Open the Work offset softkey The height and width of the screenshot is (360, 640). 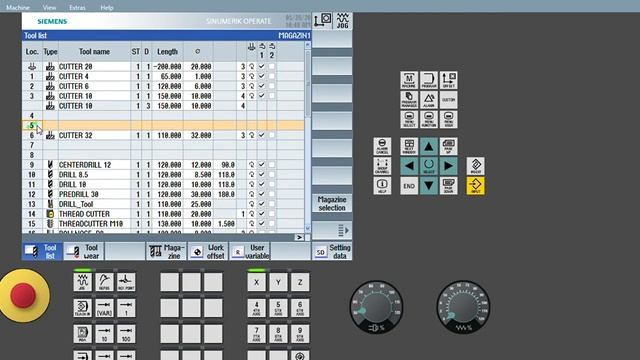click(x=208, y=251)
